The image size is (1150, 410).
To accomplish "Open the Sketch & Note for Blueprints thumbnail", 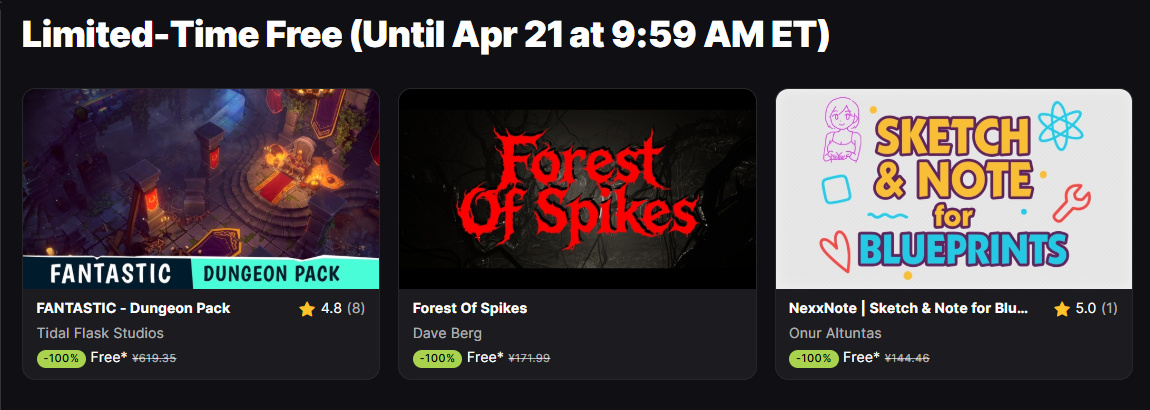I will 953,188.
